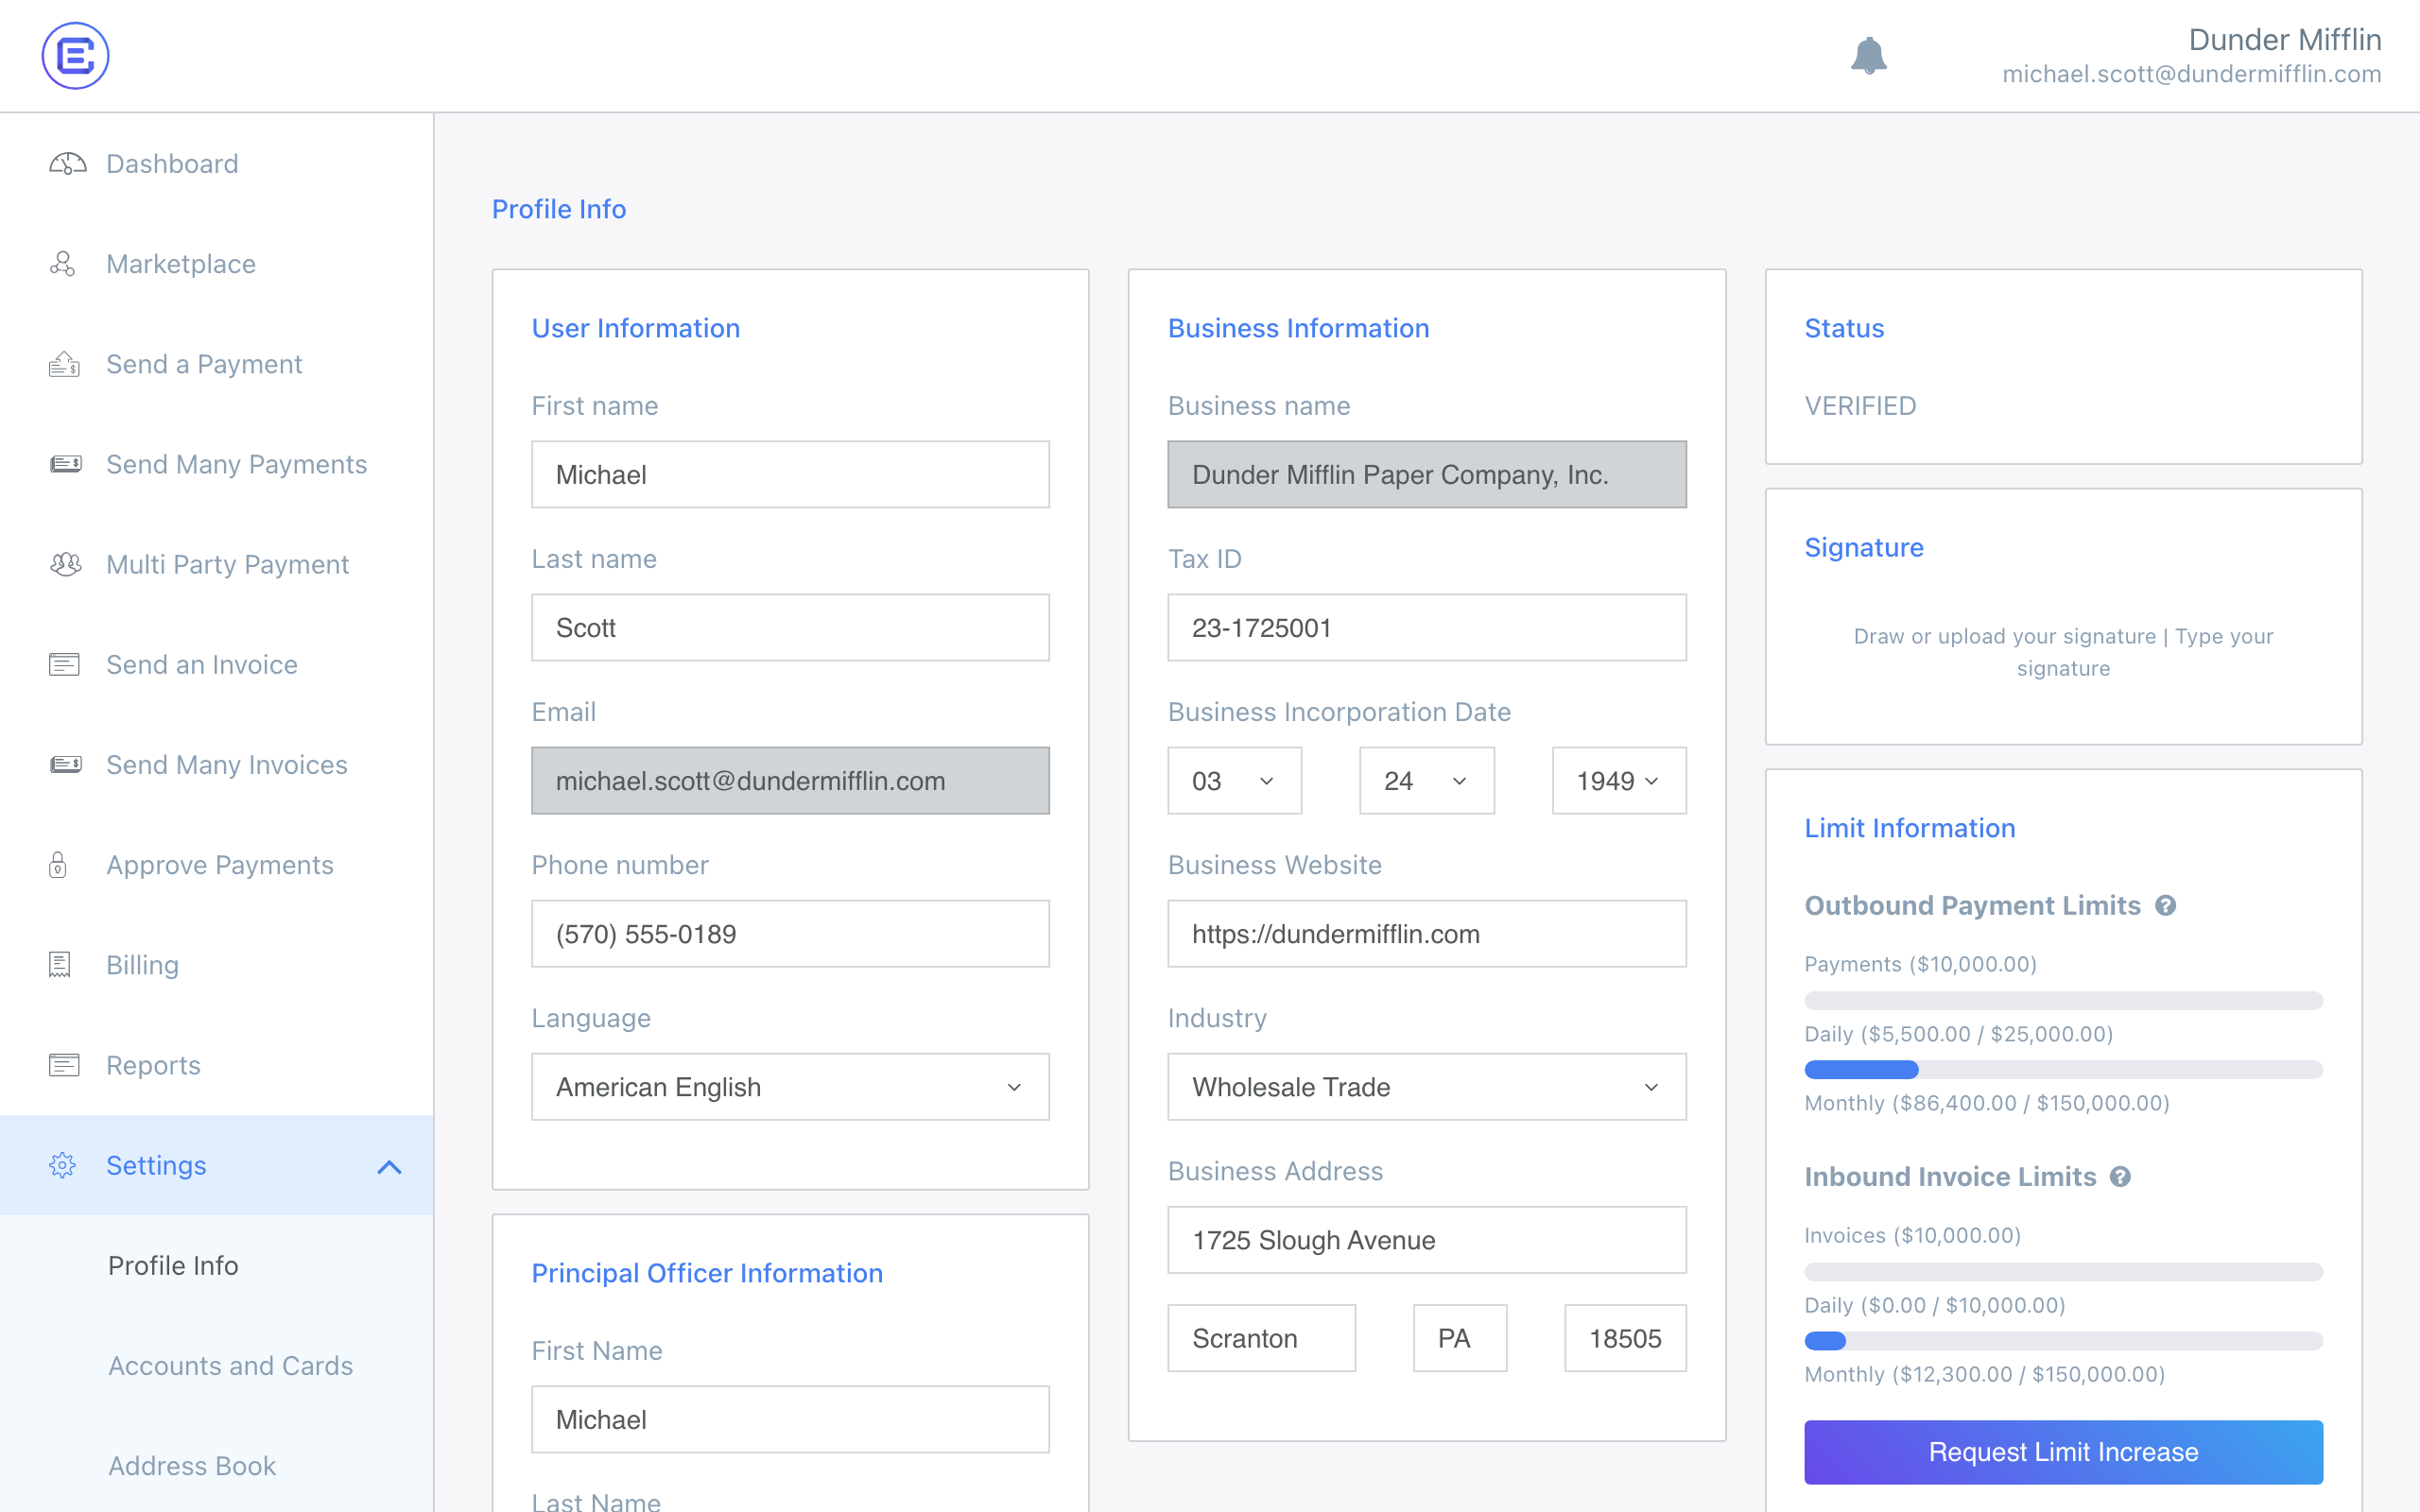Open Reports section

153,1065
